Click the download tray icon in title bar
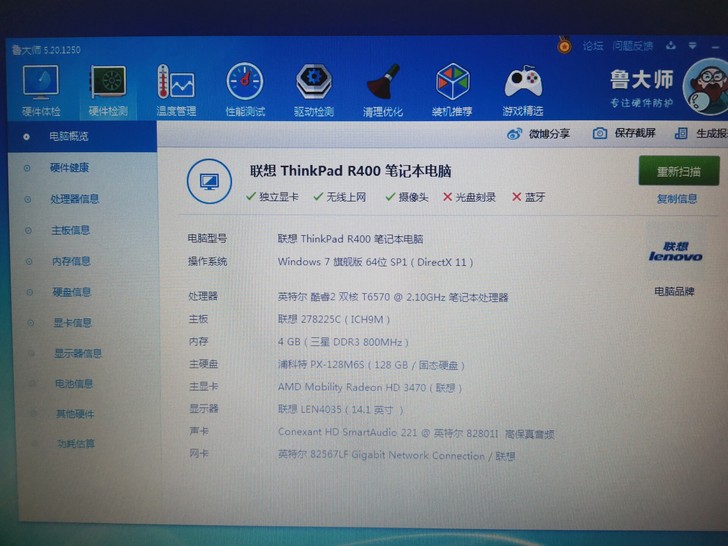This screenshot has width=728, height=546. tap(670, 46)
